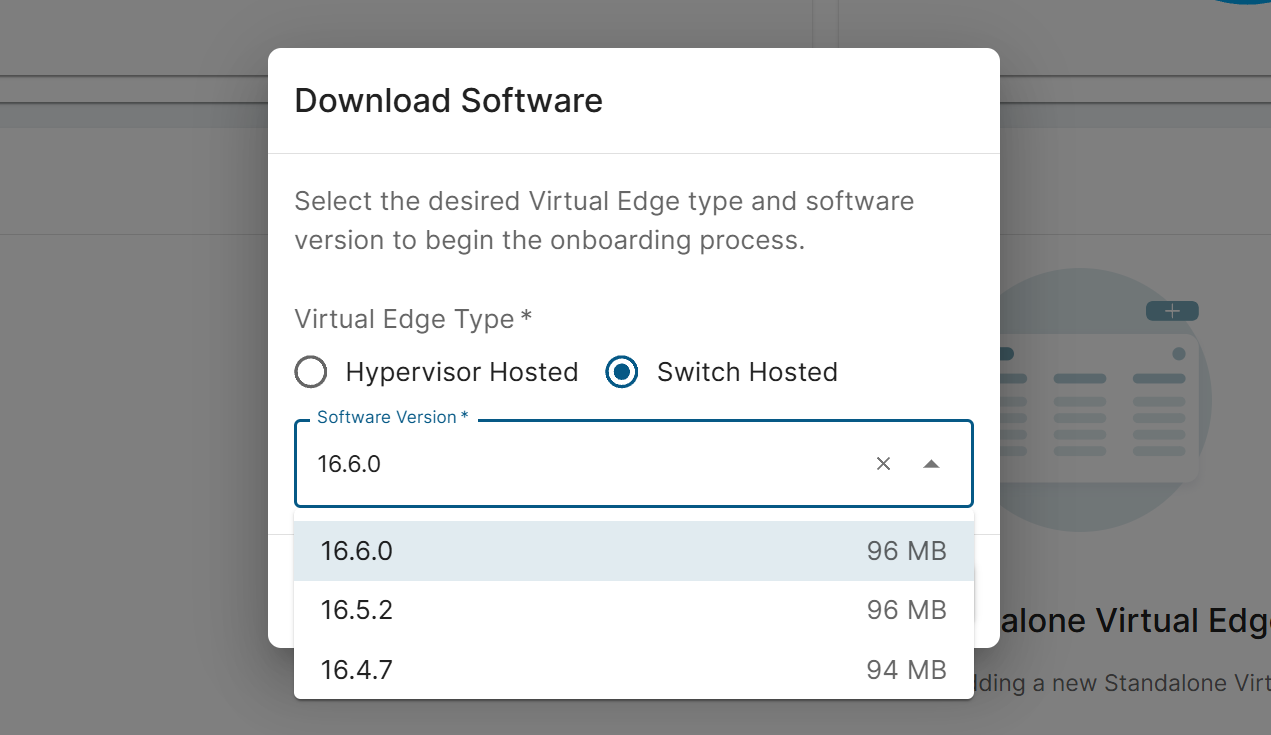
Task: Click the 96 MB size beside 16.6.0
Action: click(x=906, y=551)
